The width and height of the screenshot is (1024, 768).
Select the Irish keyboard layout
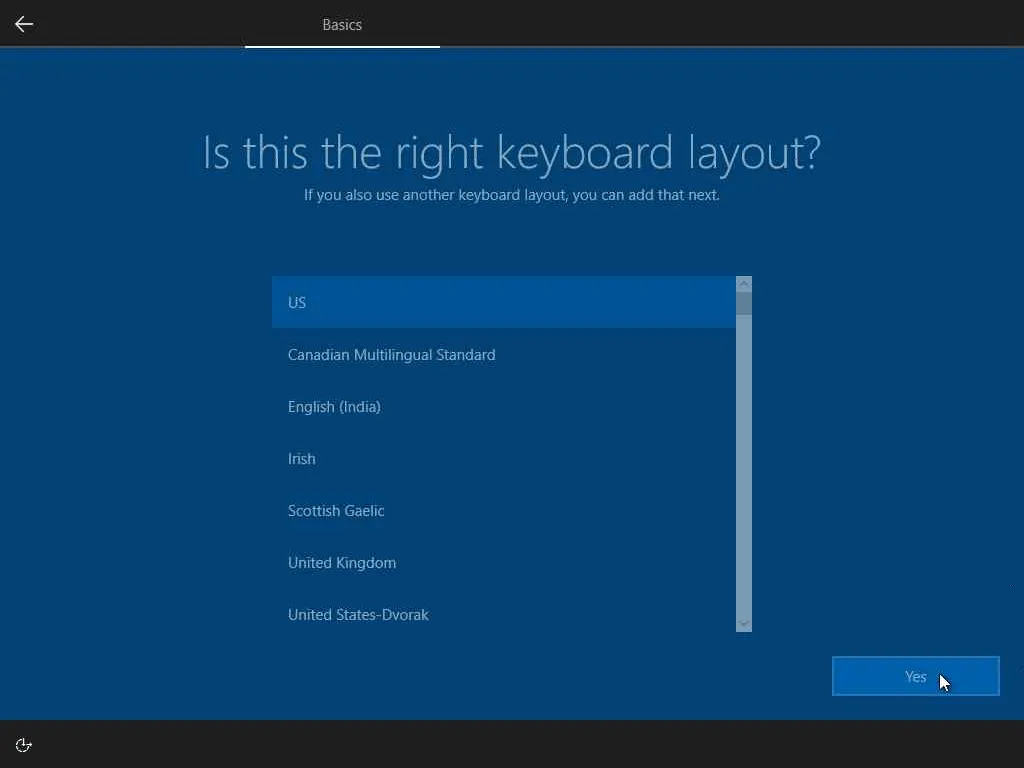point(504,458)
